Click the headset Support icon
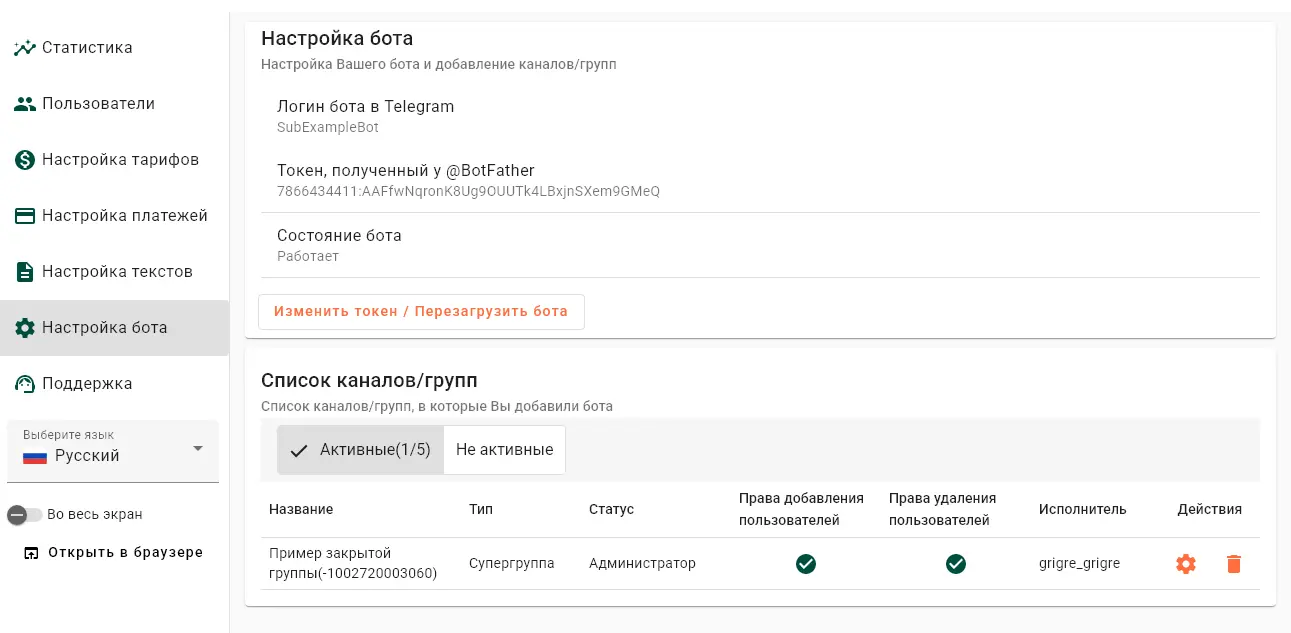Screen dimensions: 1291x633 25,384
